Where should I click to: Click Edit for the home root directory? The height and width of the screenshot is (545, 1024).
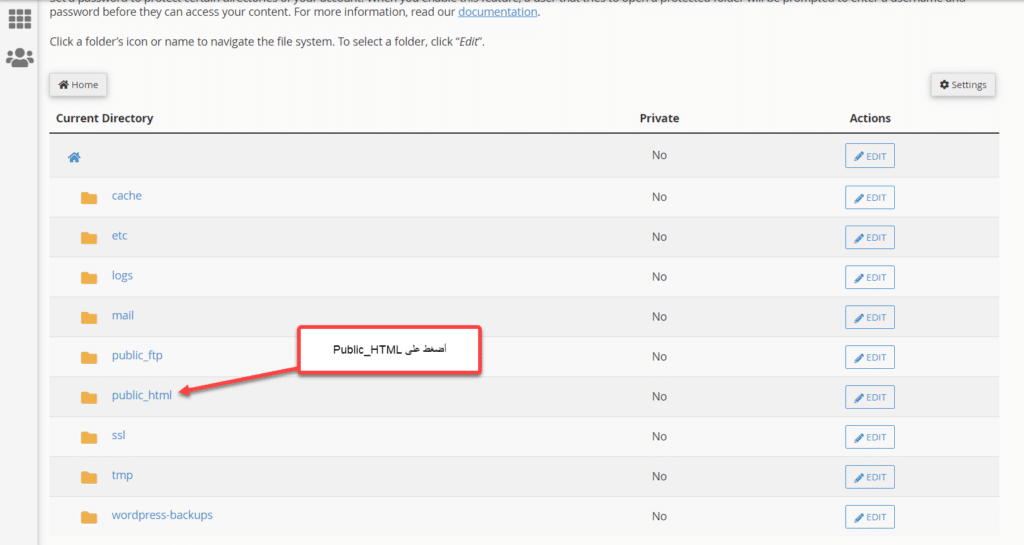point(869,157)
